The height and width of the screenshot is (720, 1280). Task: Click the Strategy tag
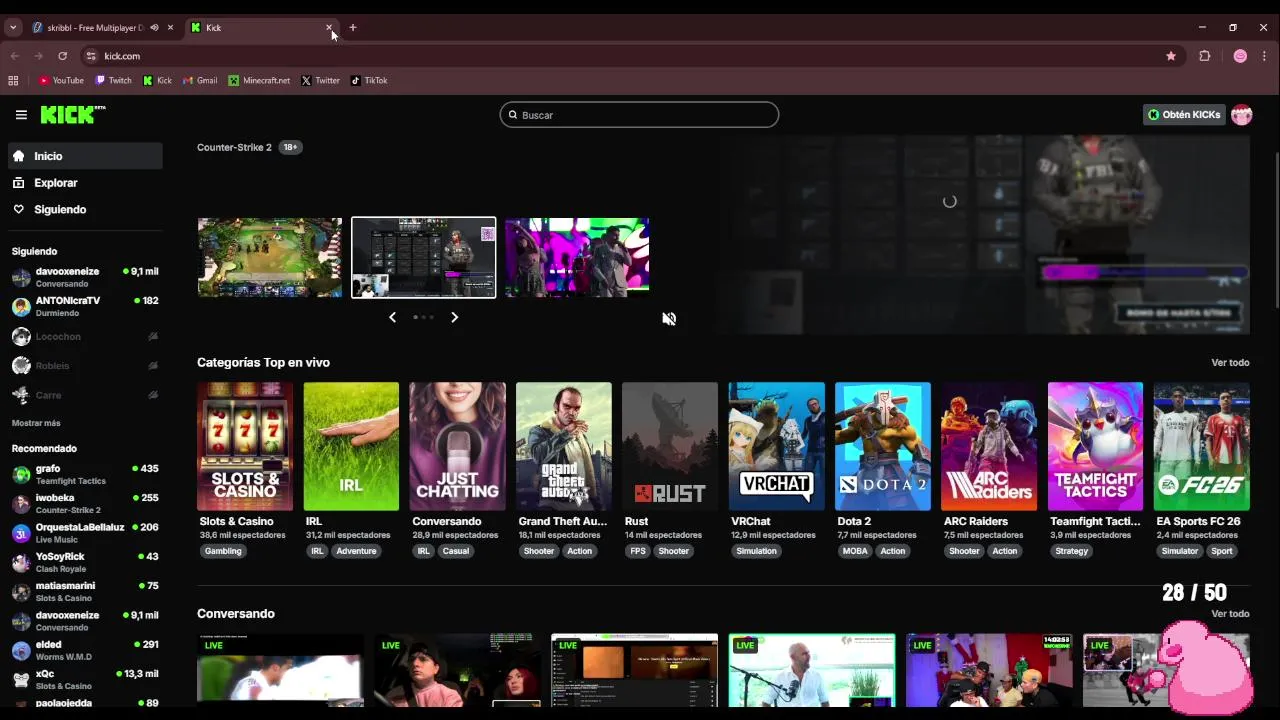1071,551
